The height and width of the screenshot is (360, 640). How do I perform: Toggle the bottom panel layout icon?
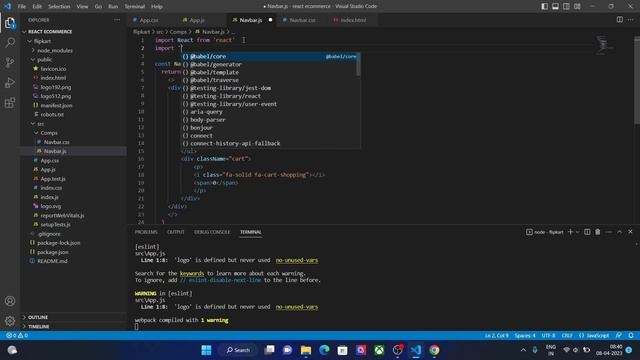click(556, 6)
